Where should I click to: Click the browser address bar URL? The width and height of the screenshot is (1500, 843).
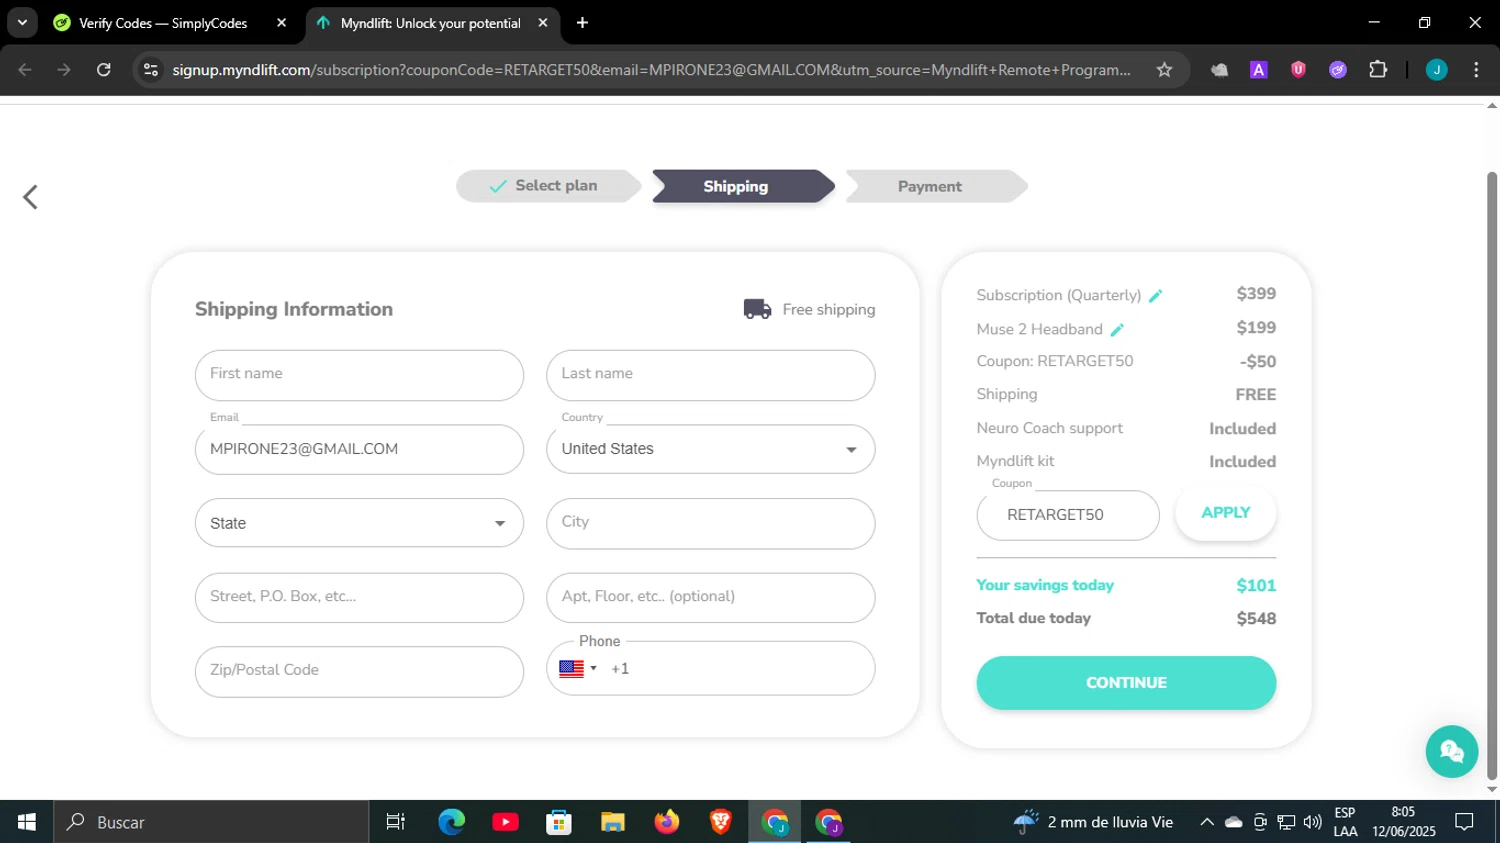[x=651, y=70]
